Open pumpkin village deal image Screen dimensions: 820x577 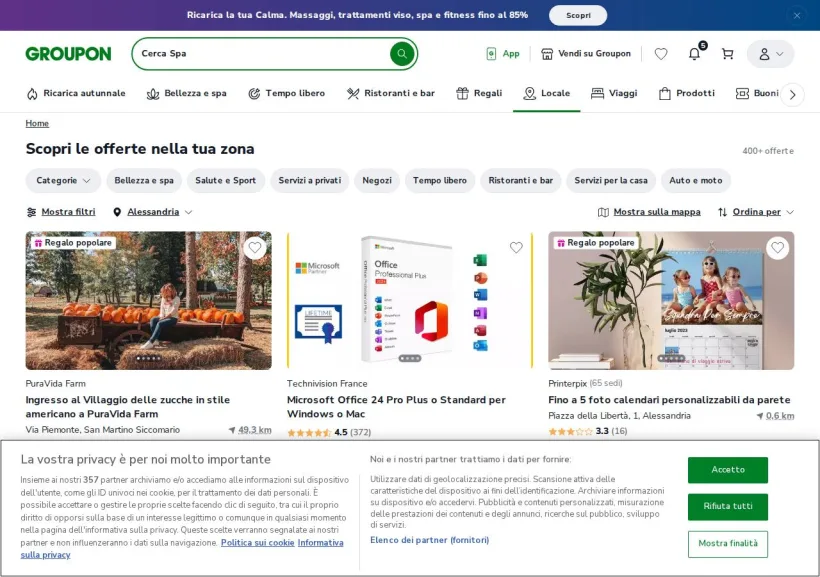point(149,301)
